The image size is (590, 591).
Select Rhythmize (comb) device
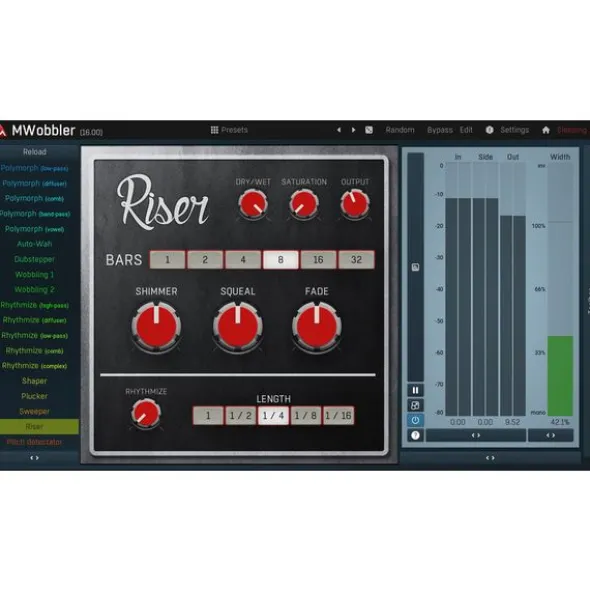pyautogui.click(x=35, y=351)
